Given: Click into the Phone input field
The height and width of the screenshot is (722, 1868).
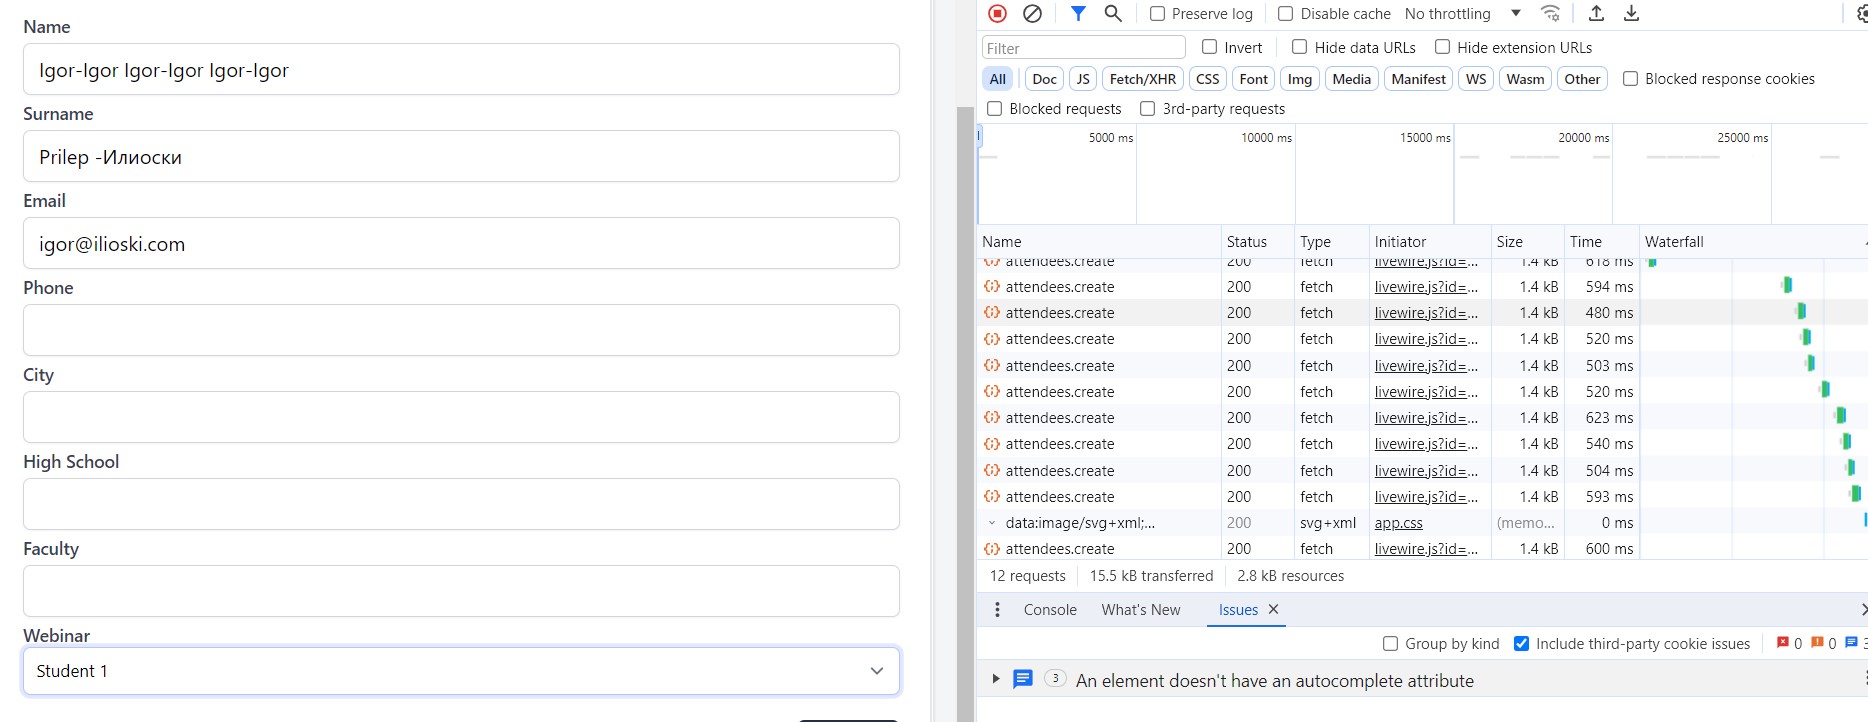Looking at the screenshot, I should coord(461,330).
